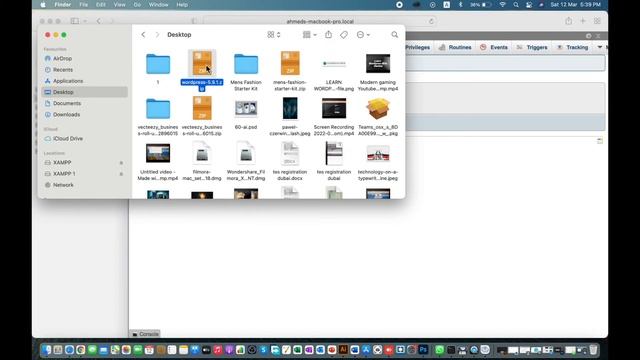The width and height of the screenshot is (640, 360).
Task: Select the Screen Recording mp4 file
Action: 334,109
